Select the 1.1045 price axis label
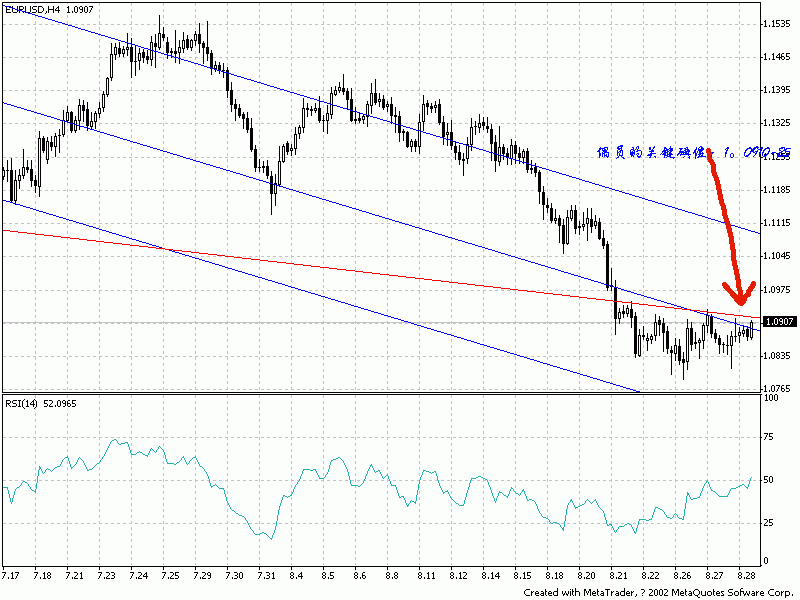Image resolution: width=800 pixels, height=600 pixels. point(777,256)
